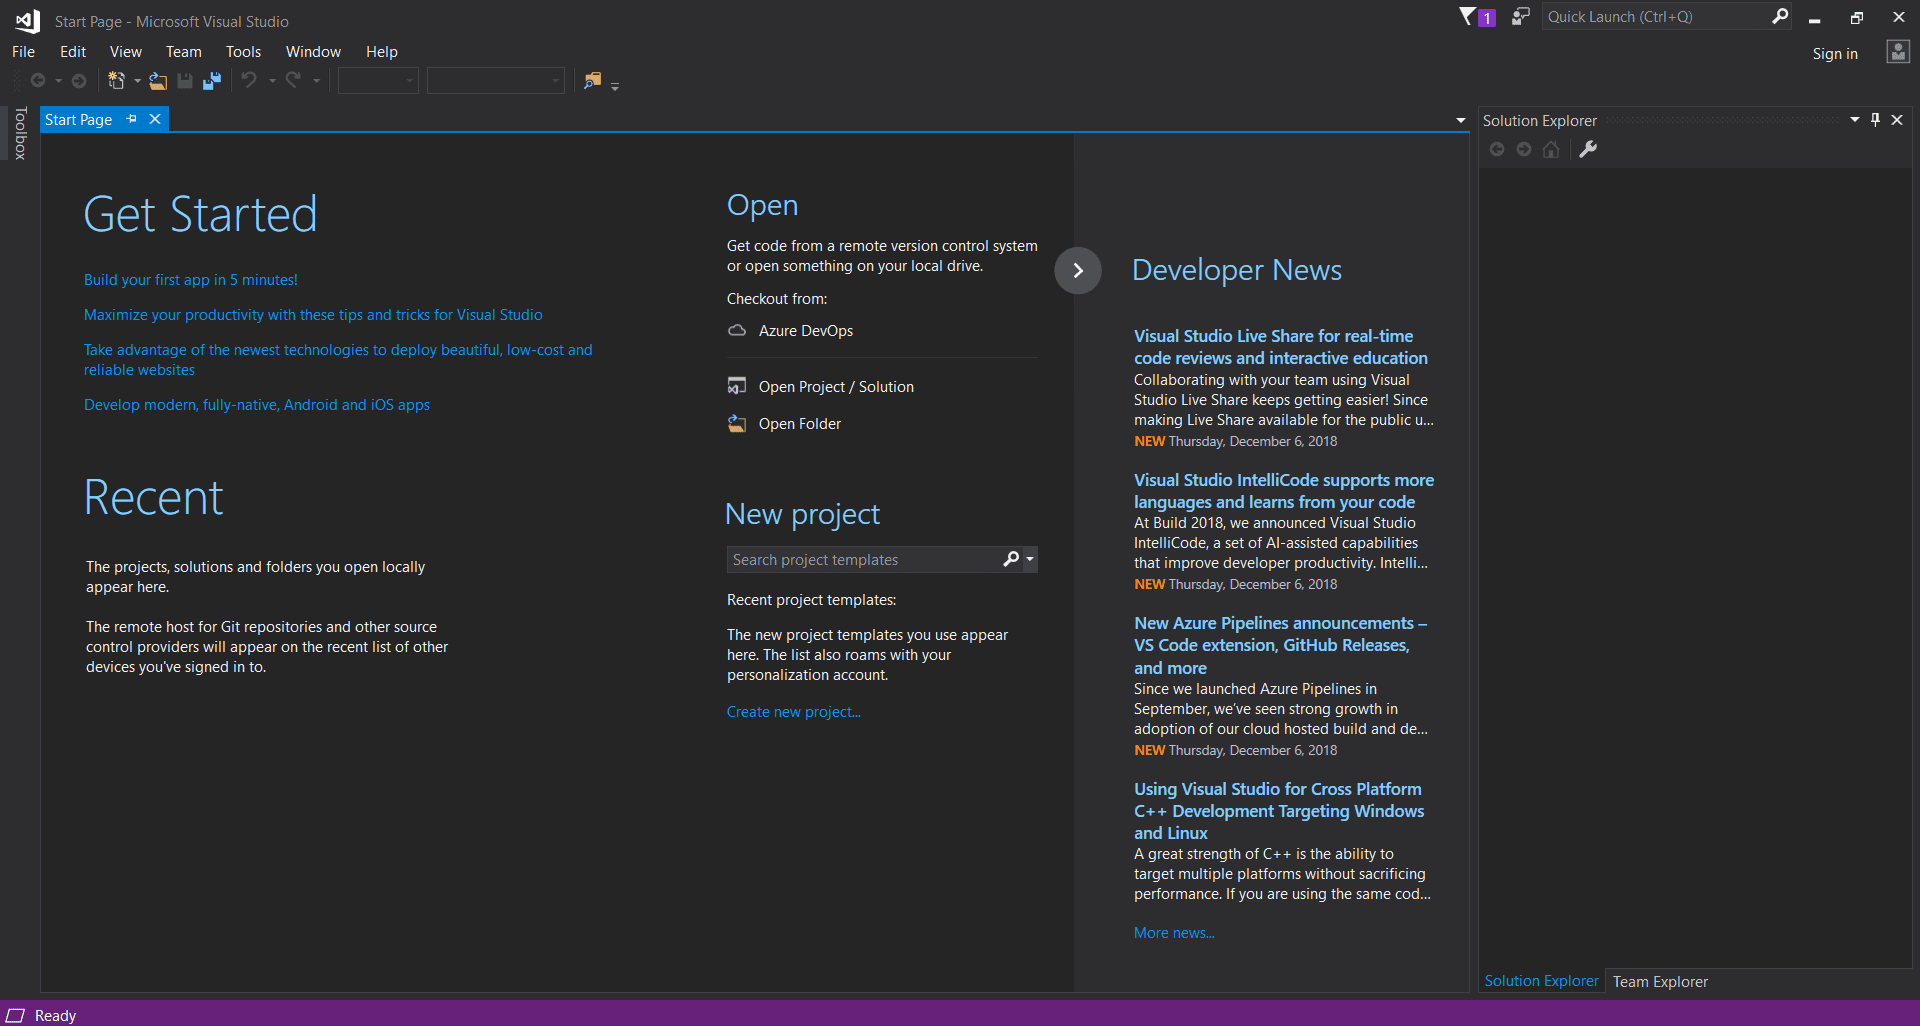1920x1026 pixels.
Task: Open toolbar options overflow arrow
Action: pyautogui.click(x=615, y=86)
